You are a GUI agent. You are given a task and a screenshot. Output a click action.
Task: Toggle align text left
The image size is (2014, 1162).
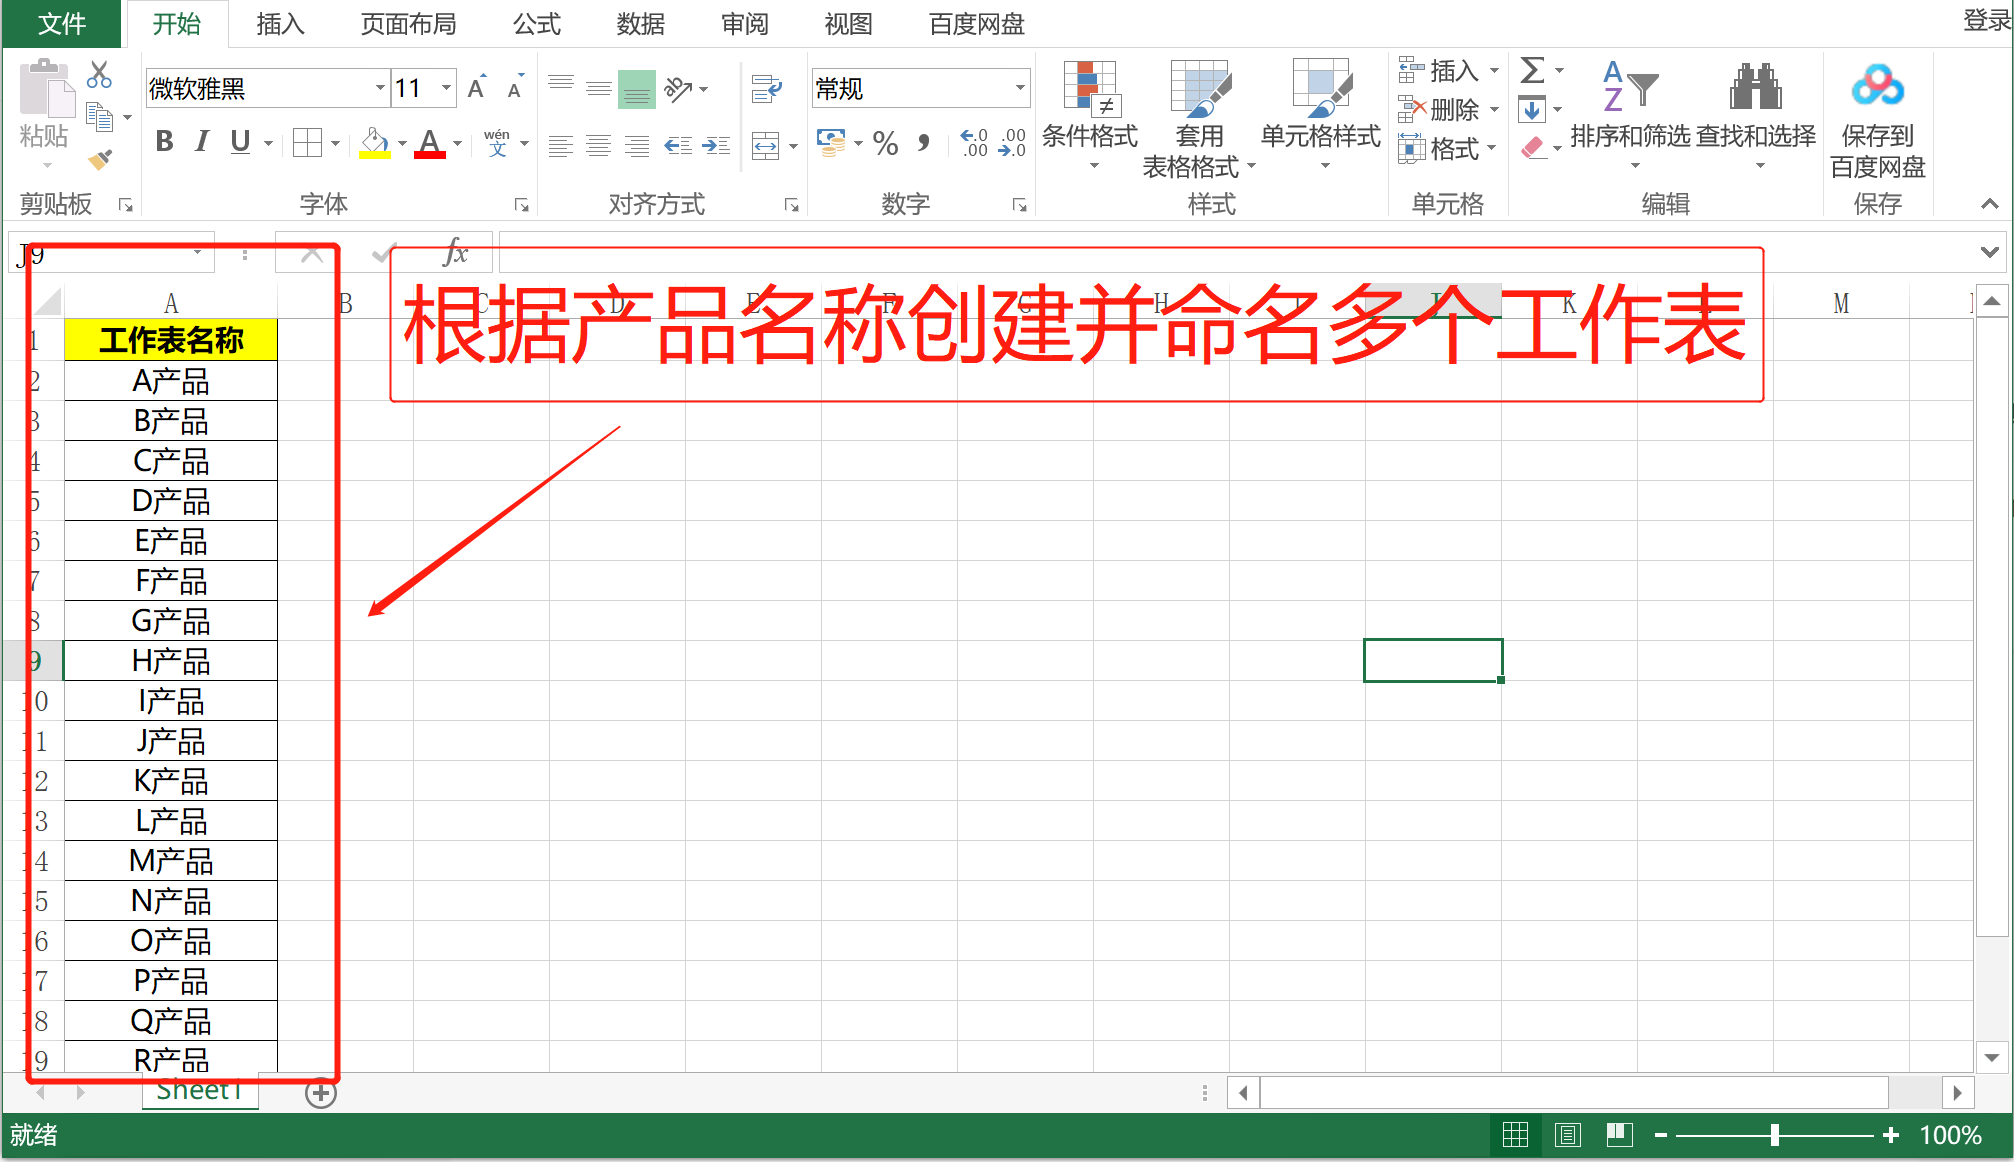click(x=561, y=146)
